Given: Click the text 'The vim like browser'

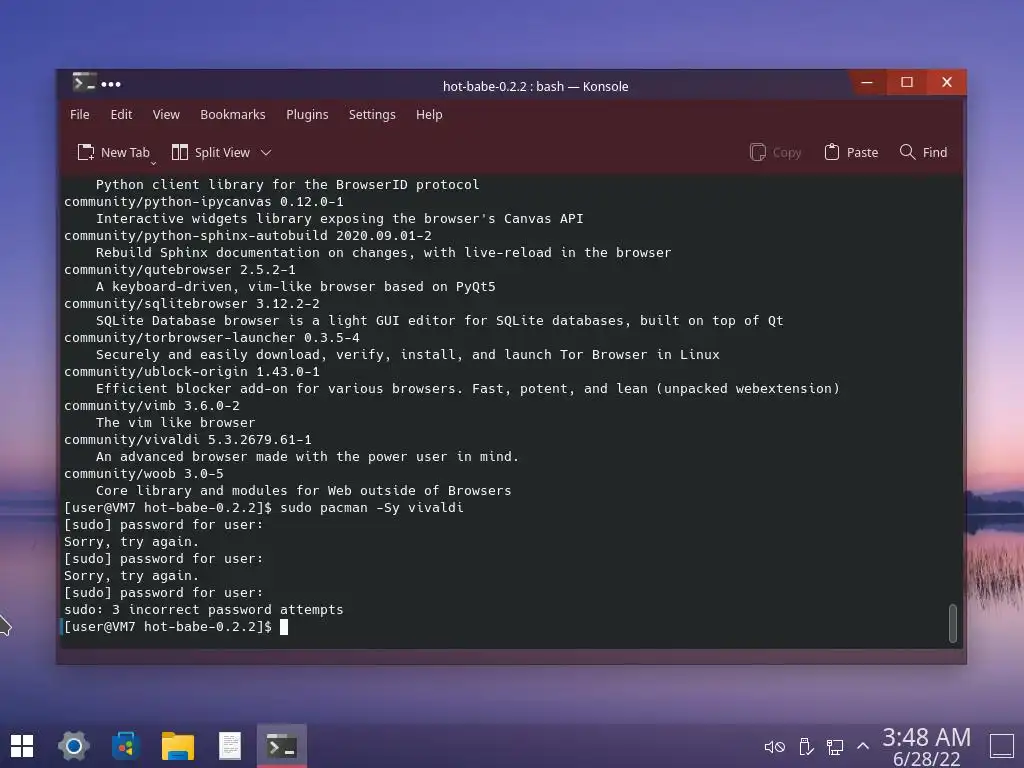Looking at the screenshot, I should click(x=176, y=423).
